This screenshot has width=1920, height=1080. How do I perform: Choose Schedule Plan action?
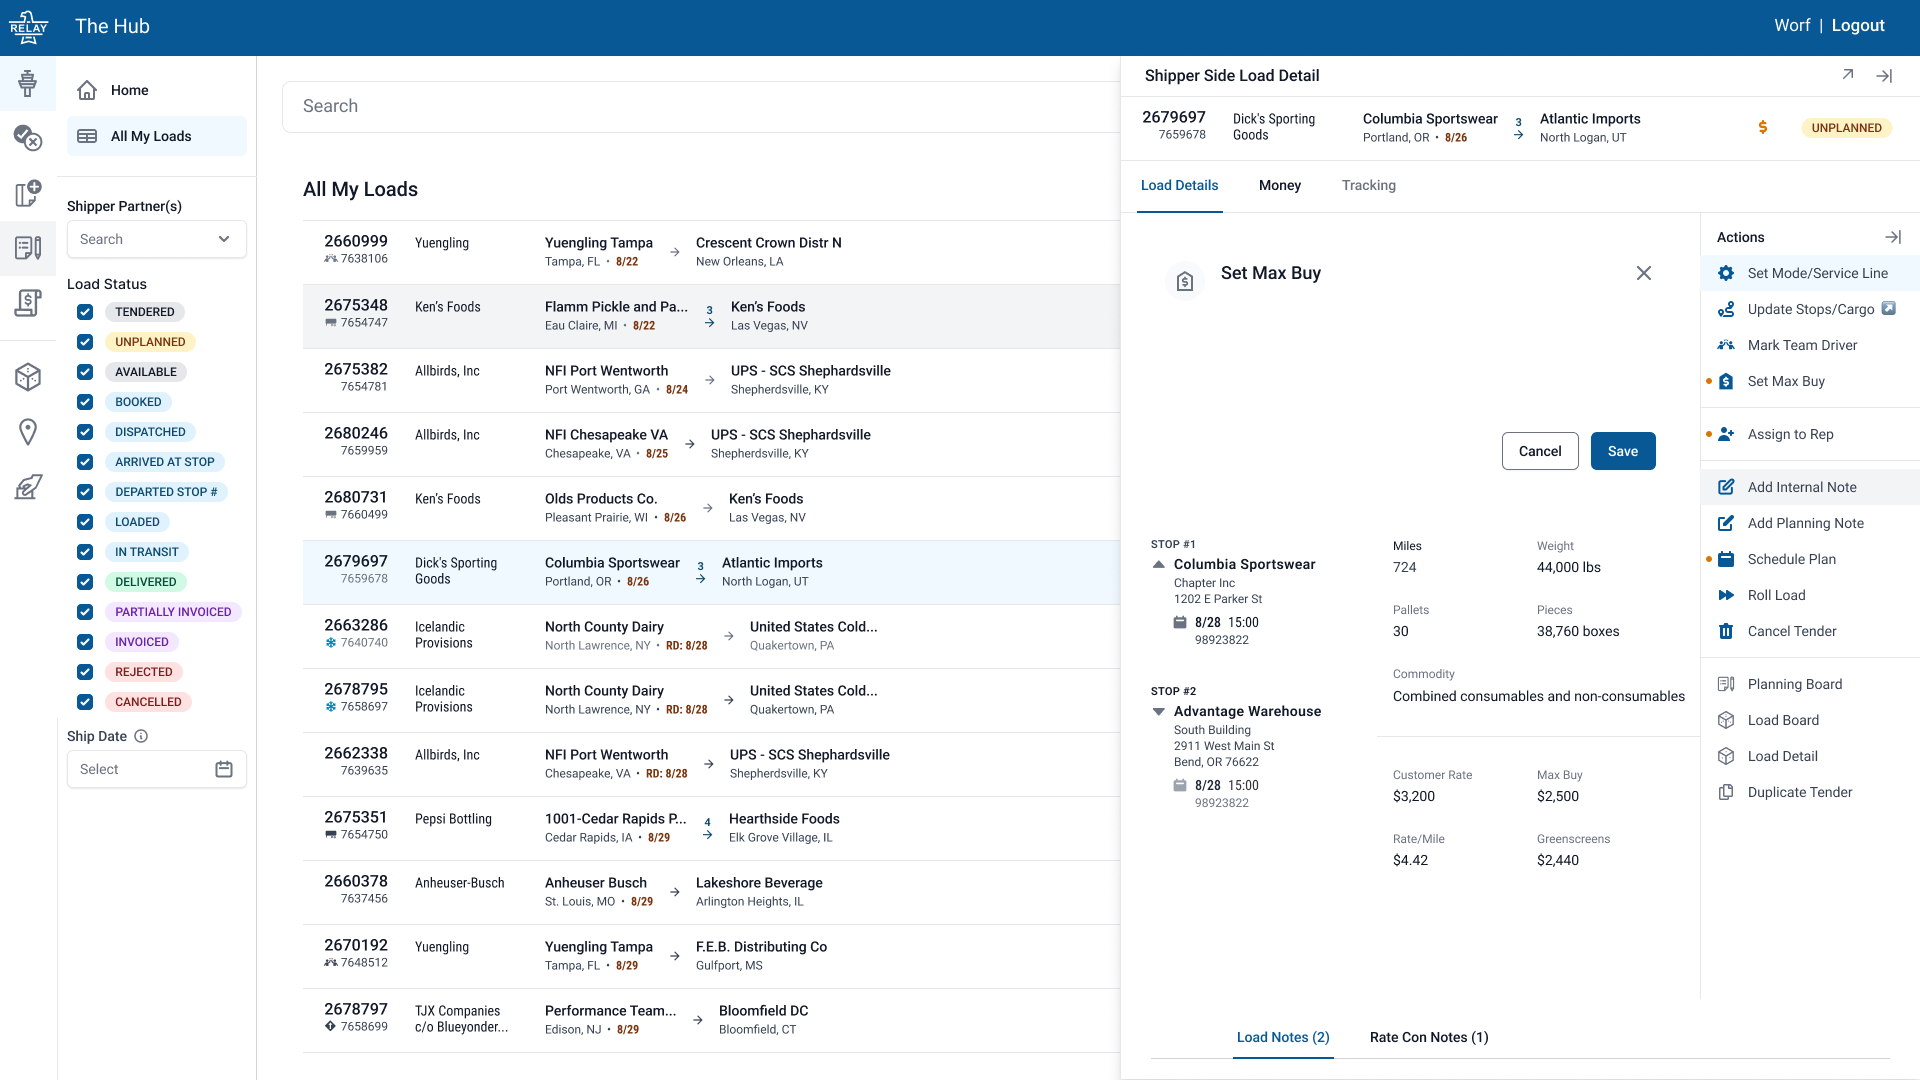click(x=1810, y=559)
